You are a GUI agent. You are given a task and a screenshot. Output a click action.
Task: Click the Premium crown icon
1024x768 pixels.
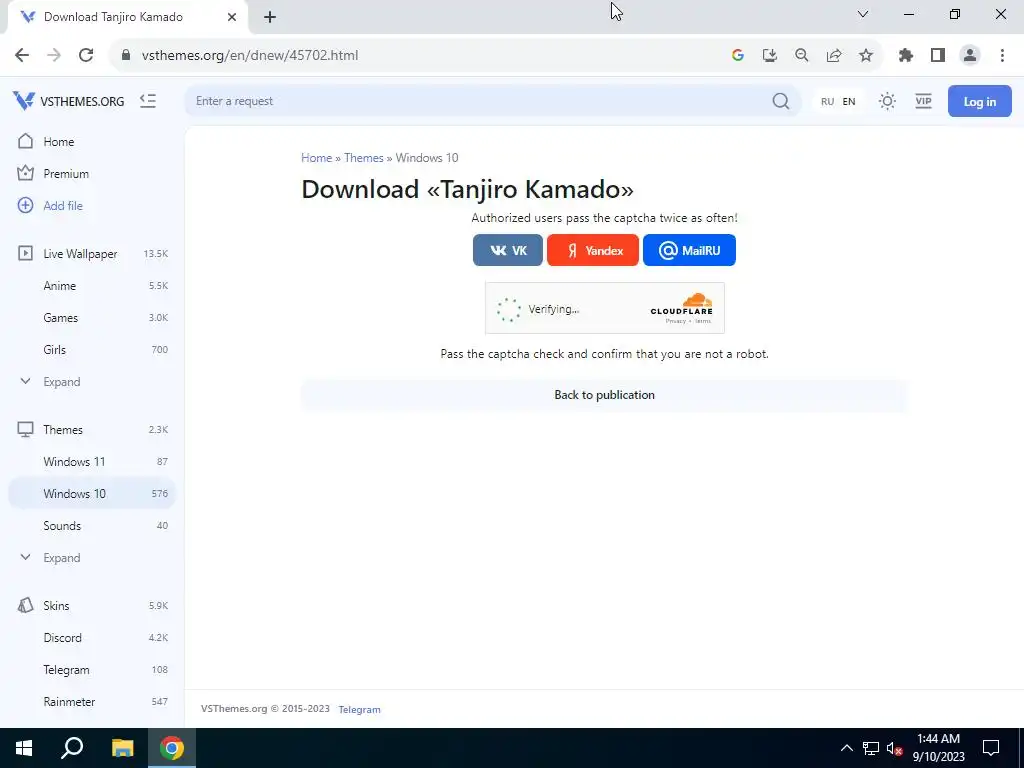(25, 173)
